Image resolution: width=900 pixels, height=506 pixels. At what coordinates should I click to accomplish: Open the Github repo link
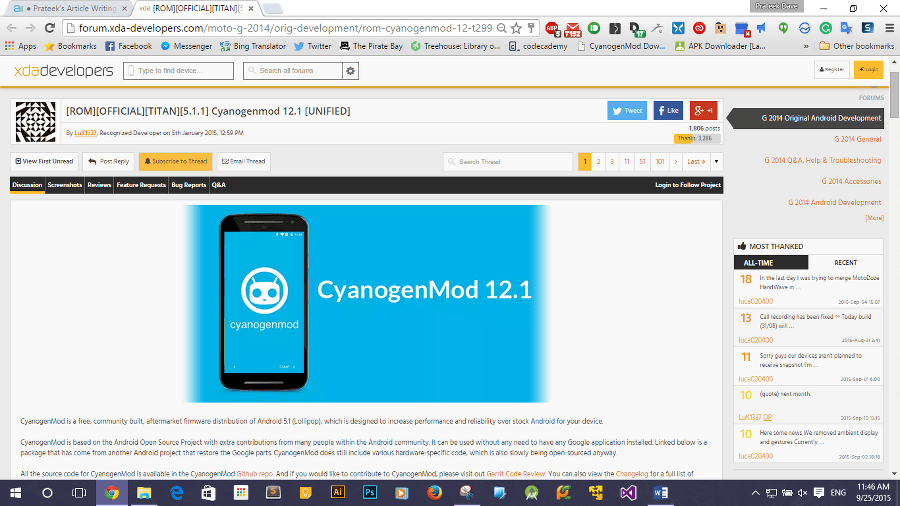point(254,474)
